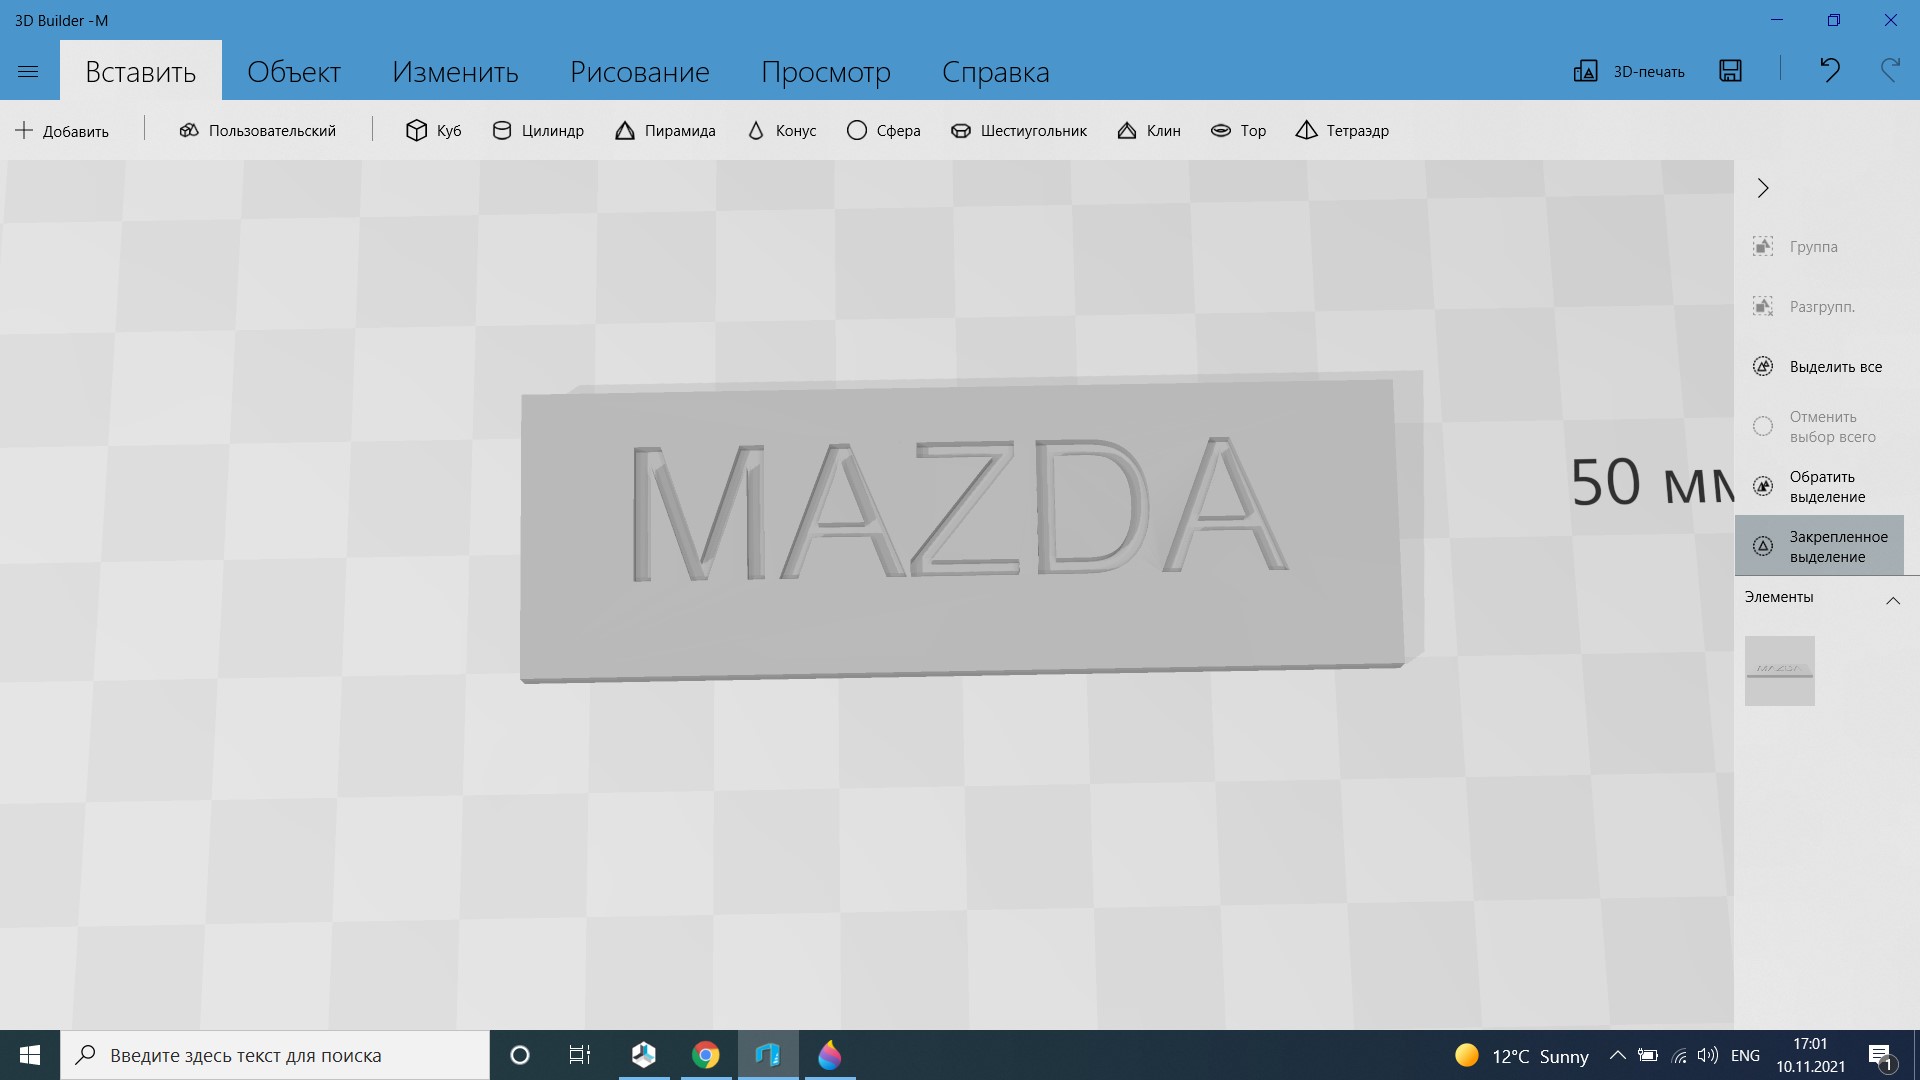The width and height of the screenshot is (1920, 1080).
Task: Show hidden system tray icons
Action: pos(1617,1055)
